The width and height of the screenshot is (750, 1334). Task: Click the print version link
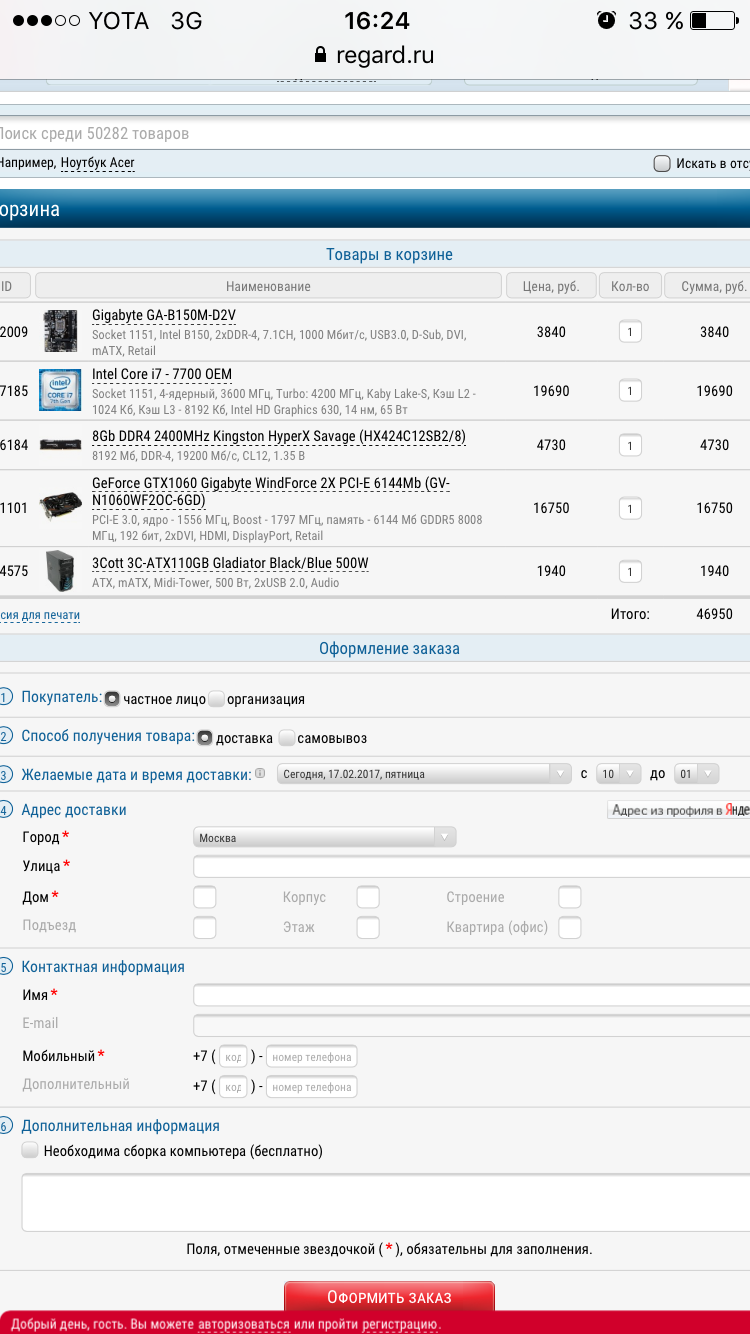[x=40, y=615]
